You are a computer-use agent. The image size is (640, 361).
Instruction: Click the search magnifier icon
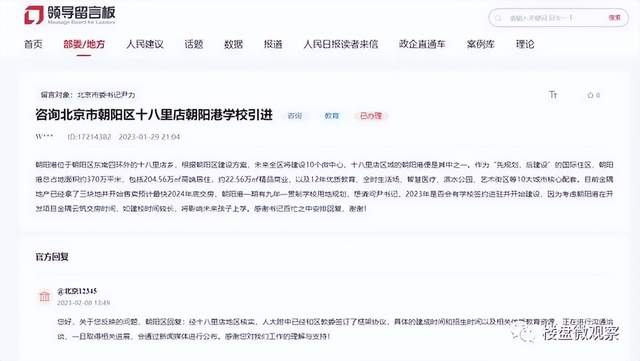498,18
